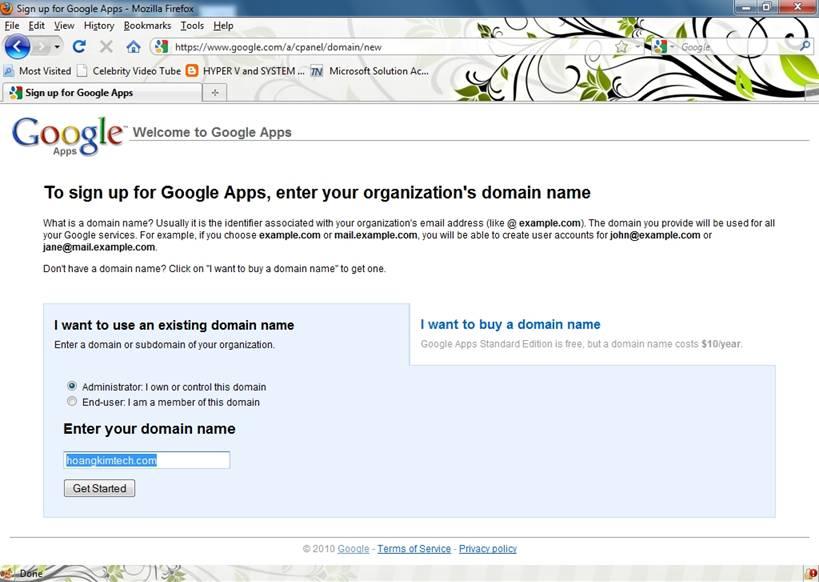Open the address bar history dropdown arrow
The image size is (819, 582).
(638, 47)
